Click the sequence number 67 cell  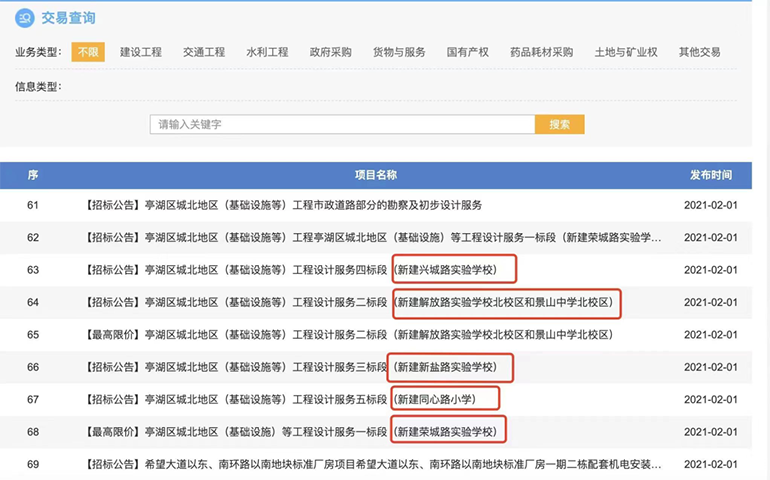(x=33, y=400)
